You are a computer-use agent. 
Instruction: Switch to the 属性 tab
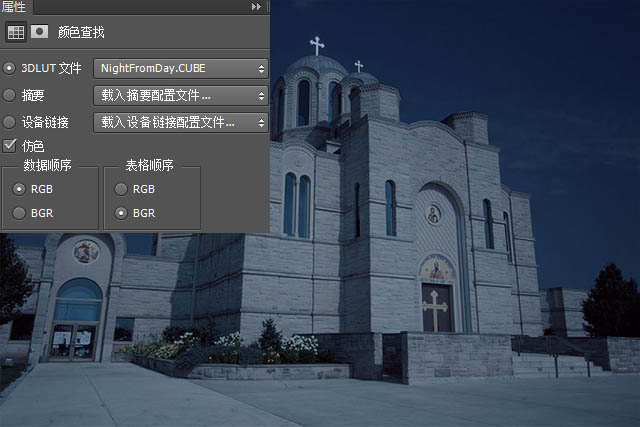[x=14, y=6]
